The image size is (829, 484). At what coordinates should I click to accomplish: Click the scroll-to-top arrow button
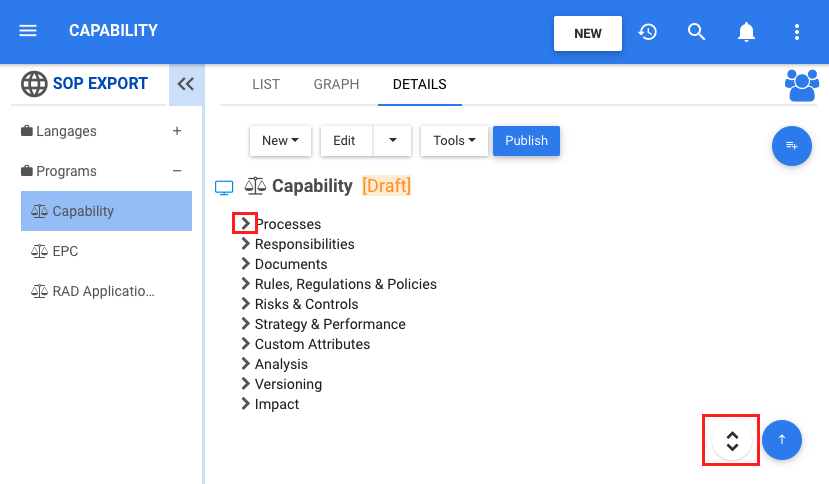(x=782, y=439)
